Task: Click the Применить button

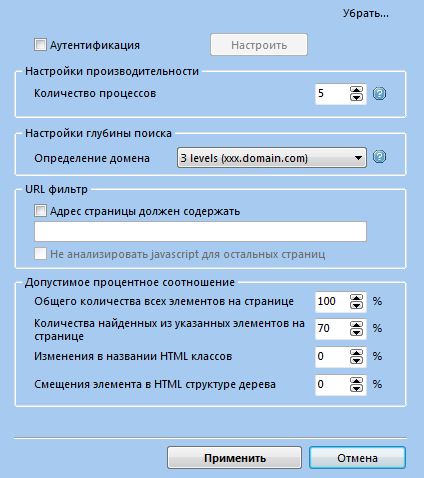Action: coord(235,458)
